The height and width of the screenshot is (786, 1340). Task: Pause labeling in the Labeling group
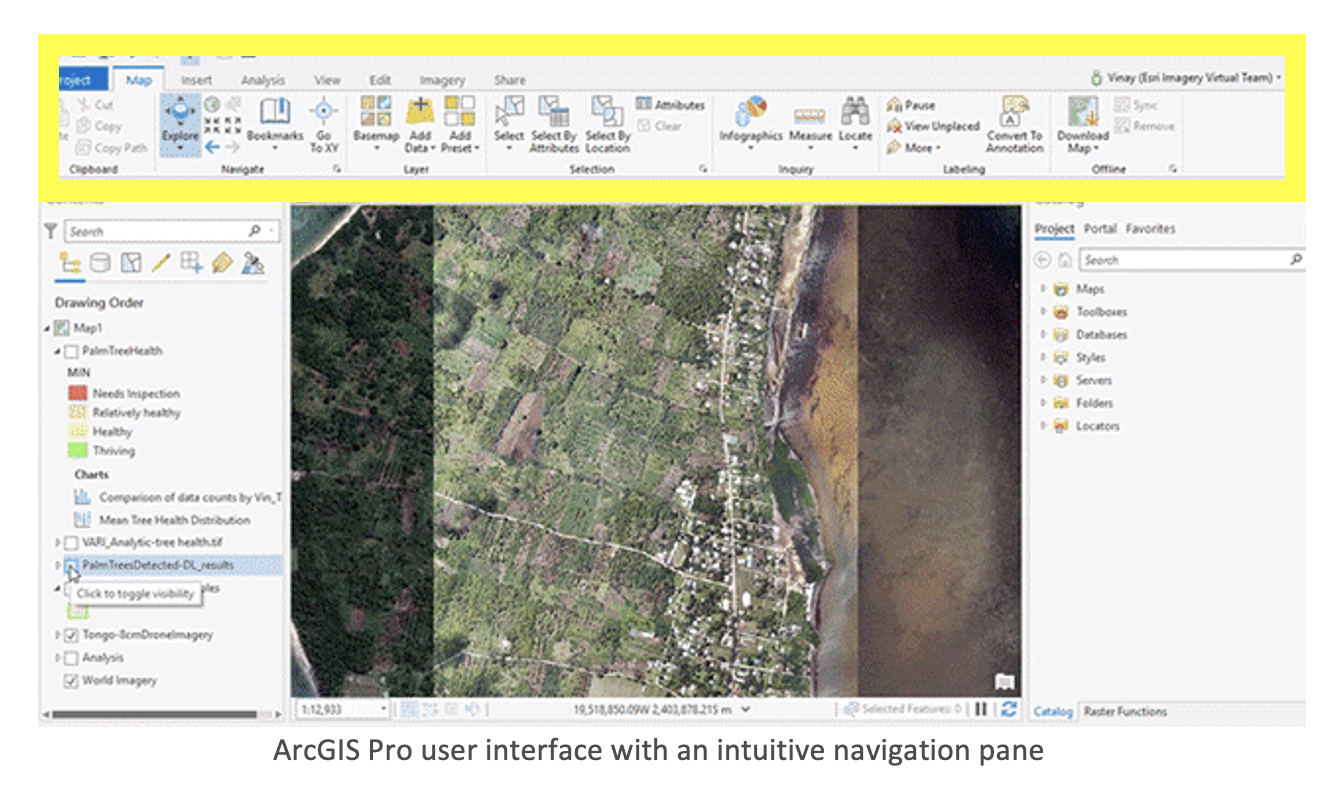911,105
